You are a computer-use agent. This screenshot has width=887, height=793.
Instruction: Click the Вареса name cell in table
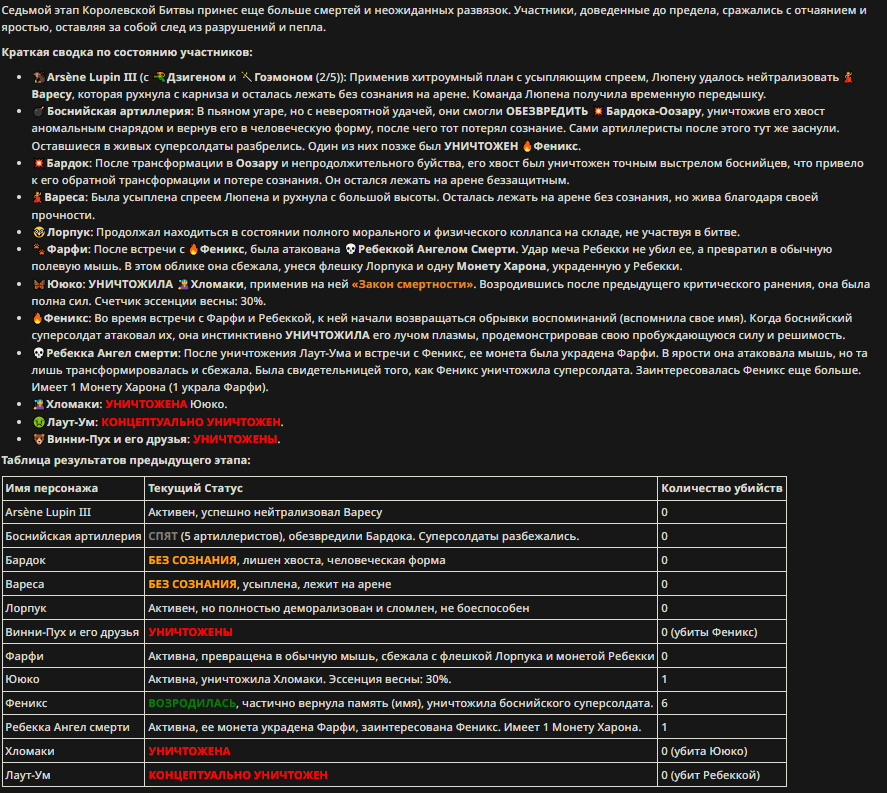pyautogui.click(x=74, y=584)
